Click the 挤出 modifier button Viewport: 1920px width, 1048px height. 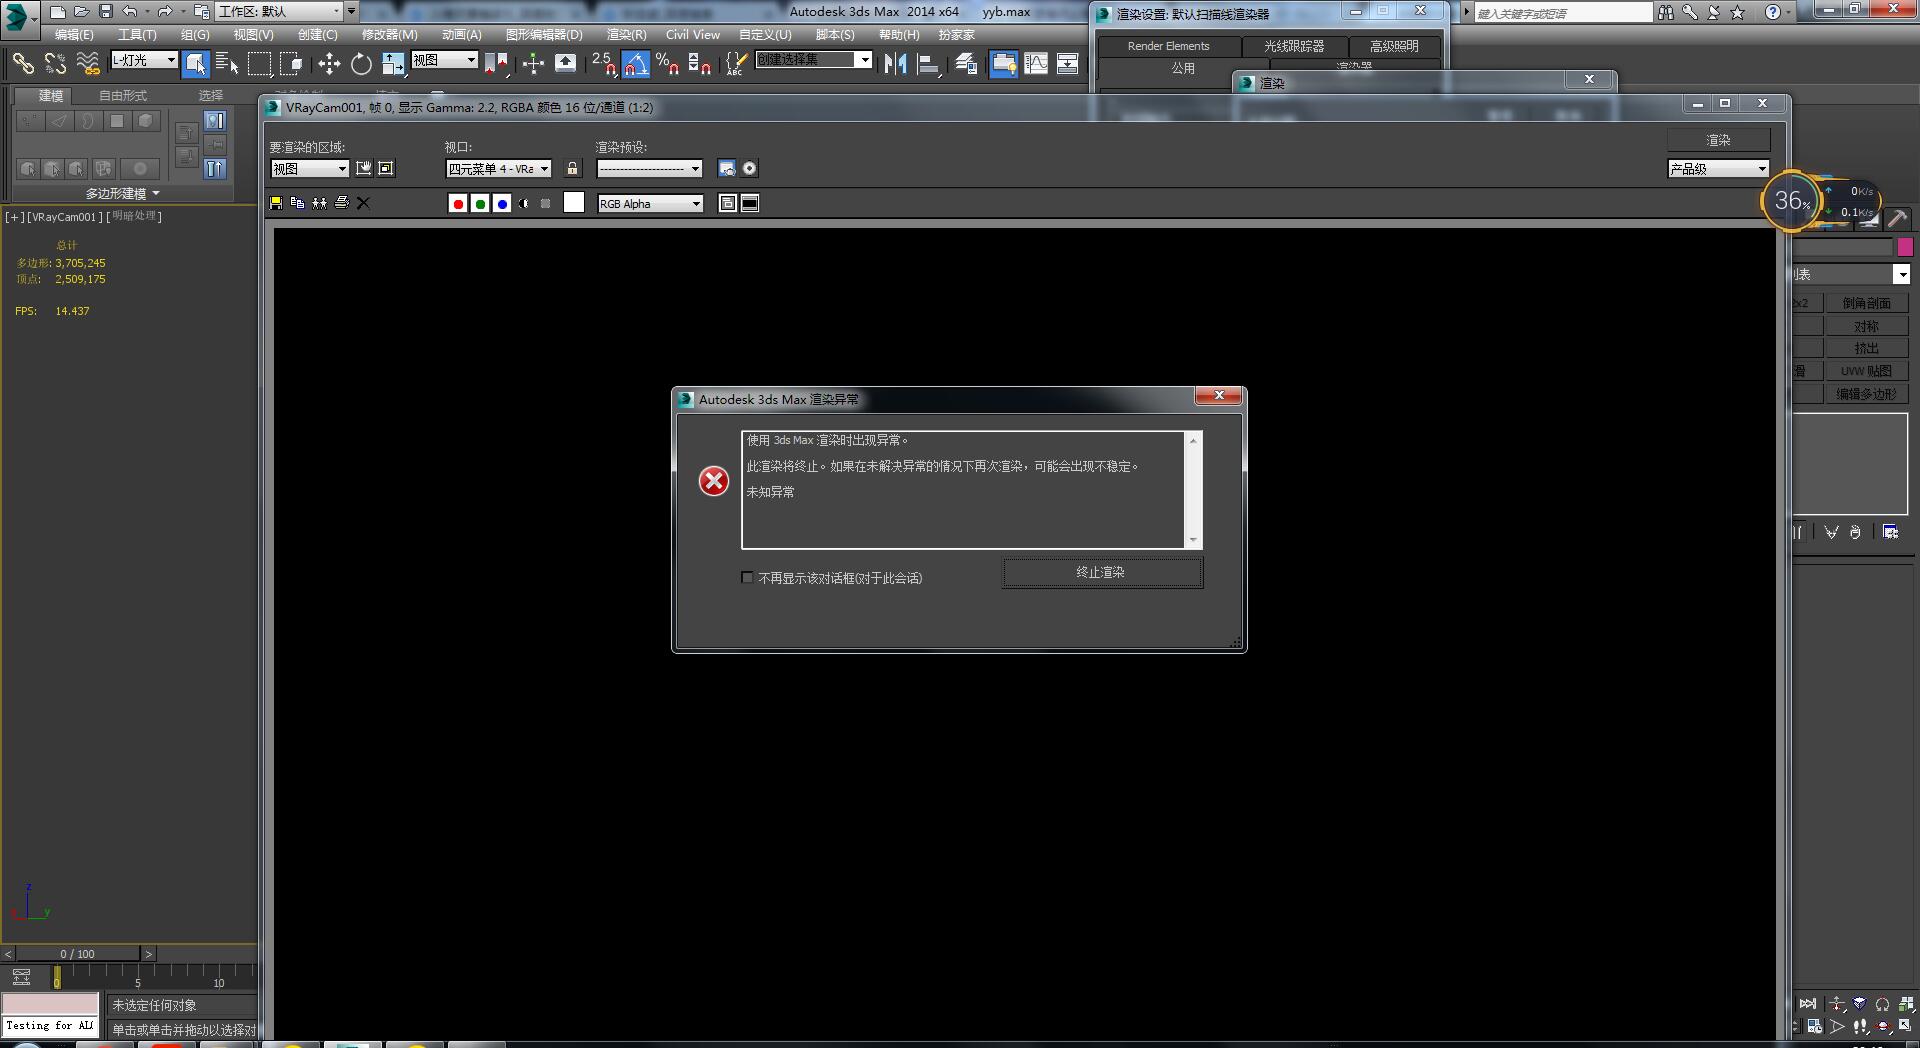pos(1866,348)
